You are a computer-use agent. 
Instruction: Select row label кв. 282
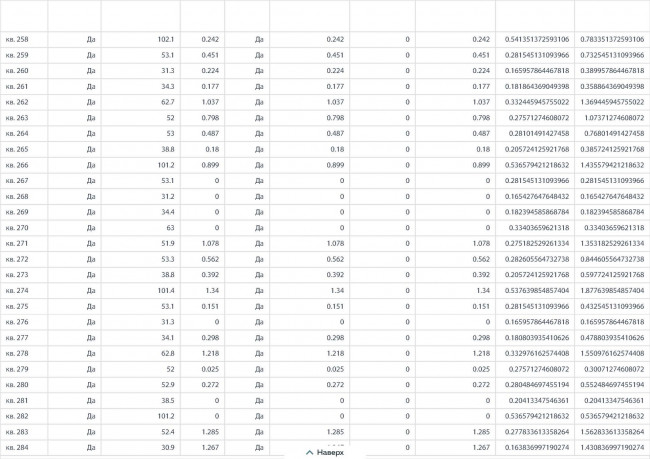[x=17, y=416]
